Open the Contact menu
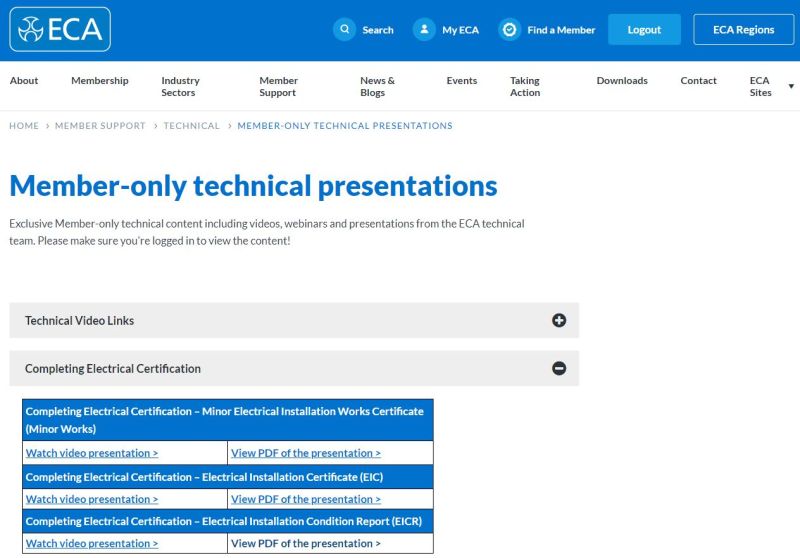The width and height of the screenshot is (800, 558). pyautogui.click(x=698, y=81)
